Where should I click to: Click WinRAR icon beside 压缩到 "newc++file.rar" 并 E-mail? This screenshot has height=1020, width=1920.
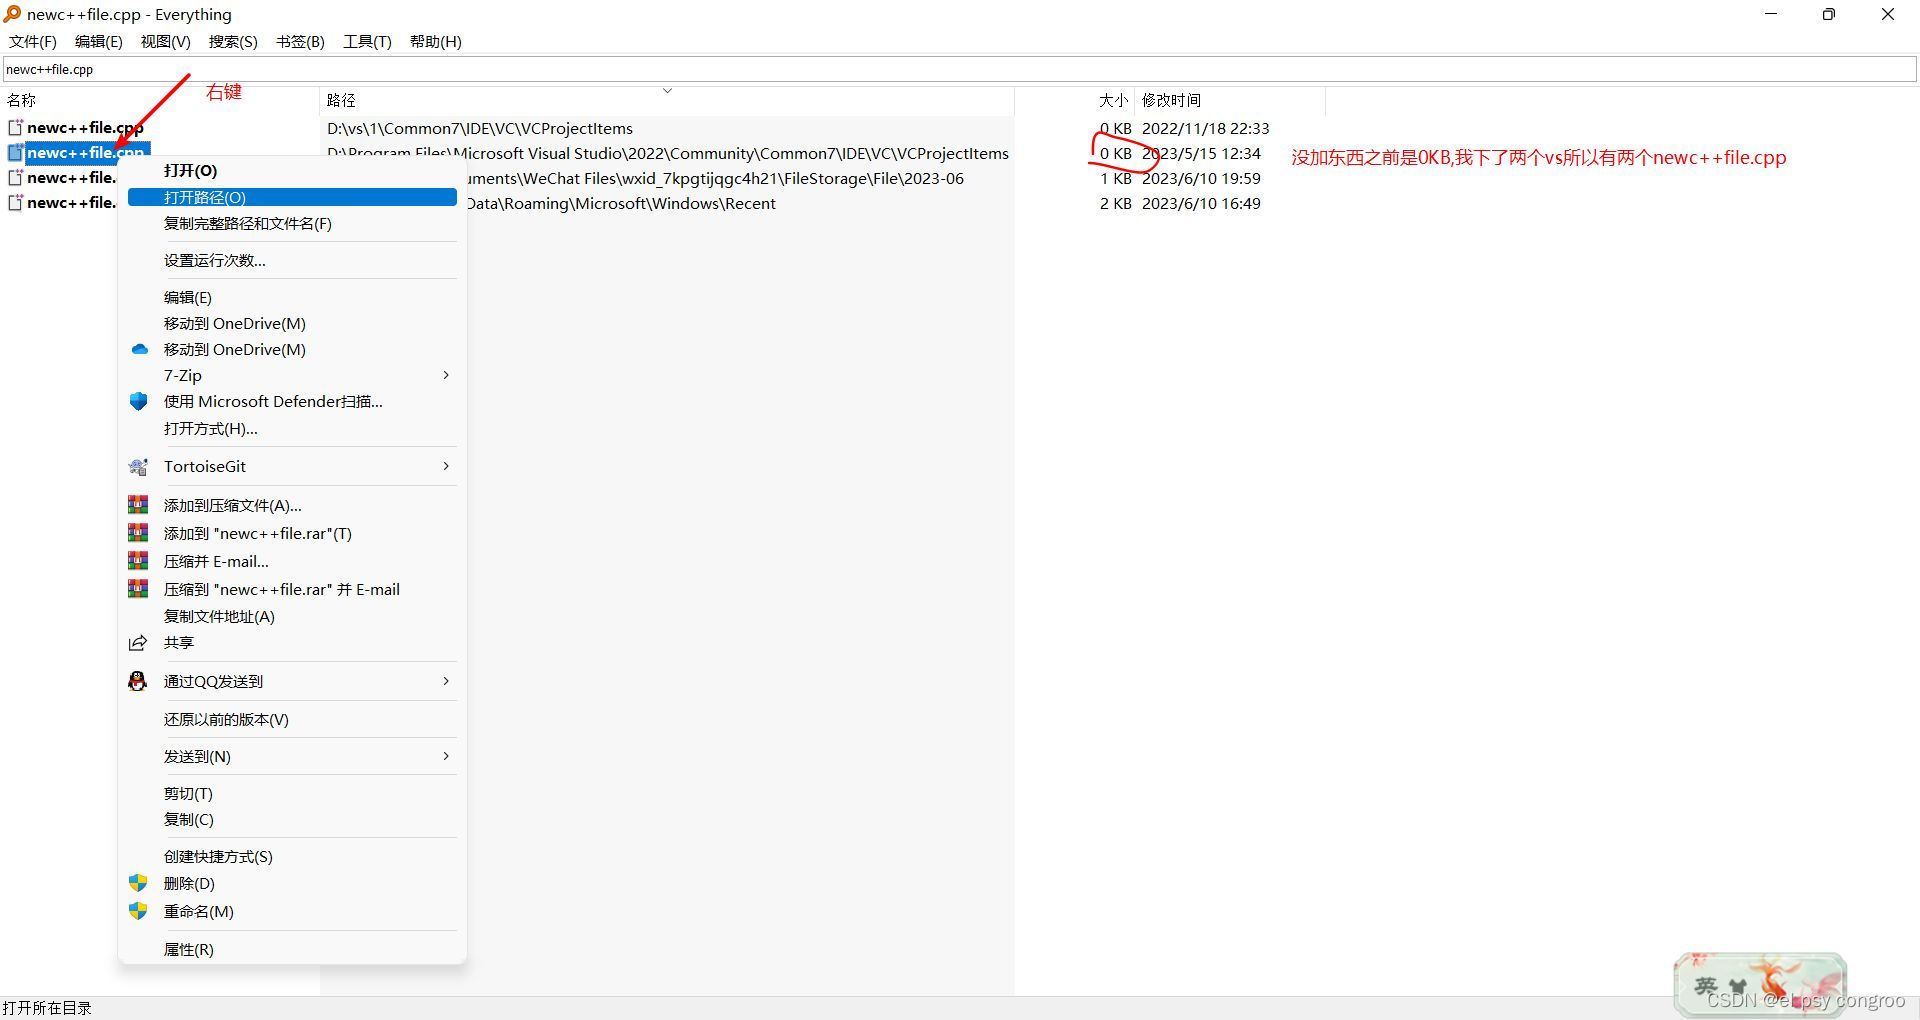coord(138,589)
